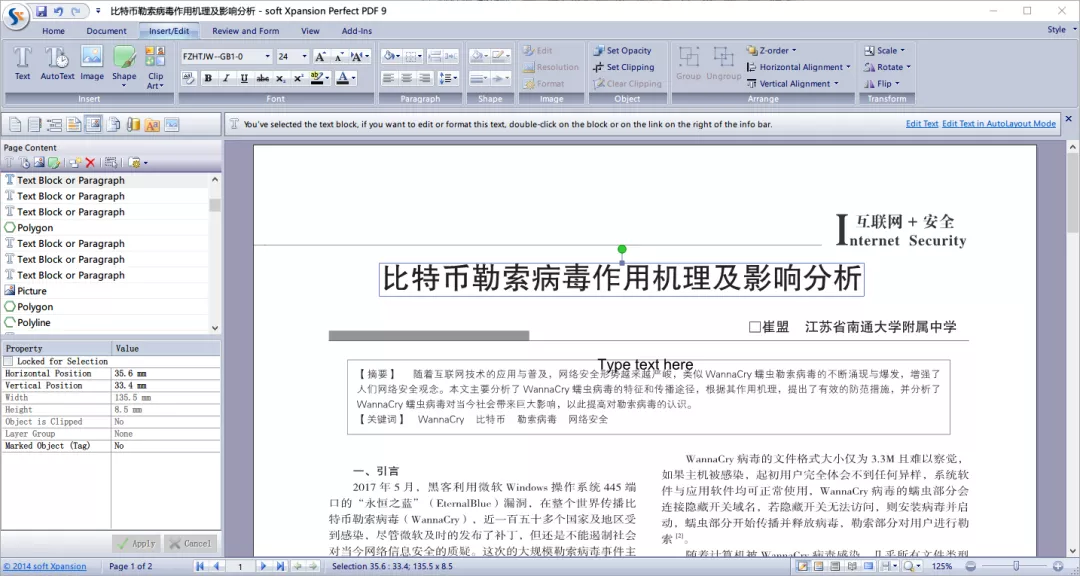Open the content settings folder-gear dropdown
This screenshot has height=576, width=1080.
coord(138,163)
